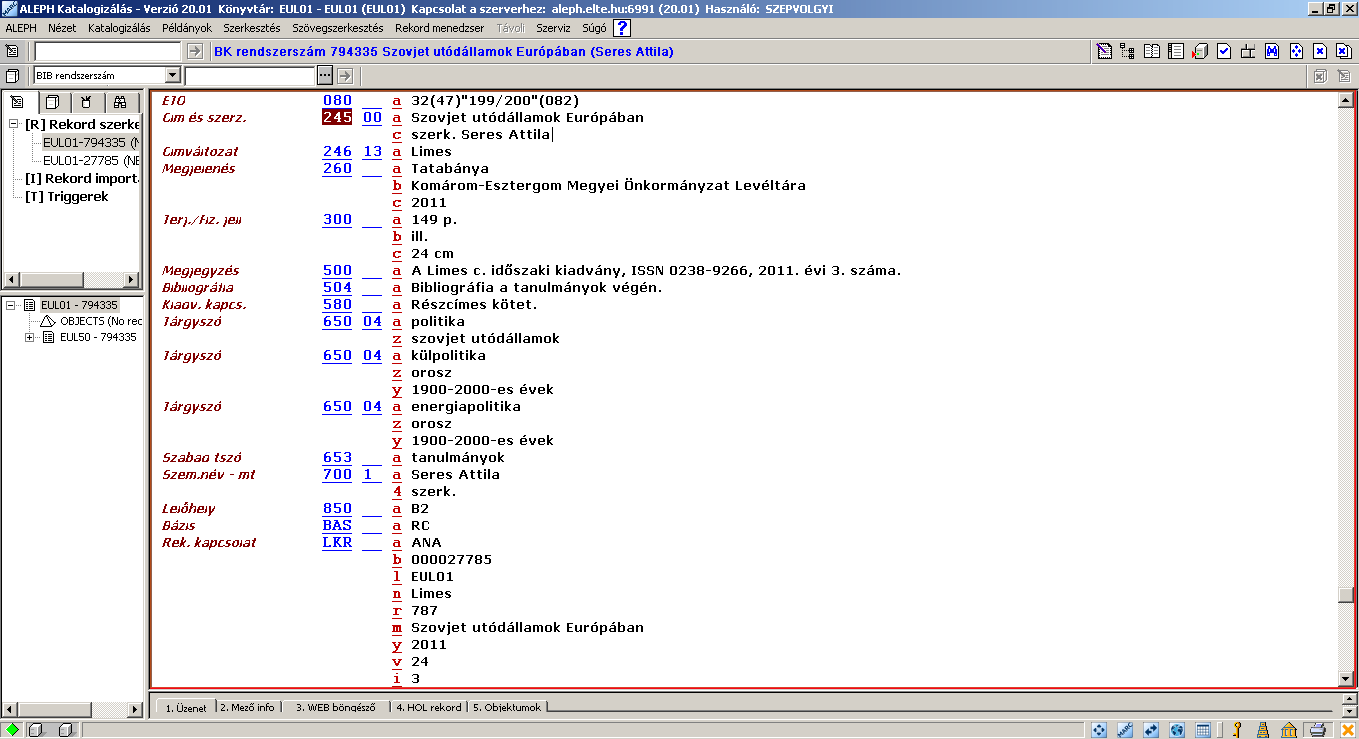Open the ALEPH menu
The height and width of the screenshot is (739, 1359).
click(x=21, y=28)
